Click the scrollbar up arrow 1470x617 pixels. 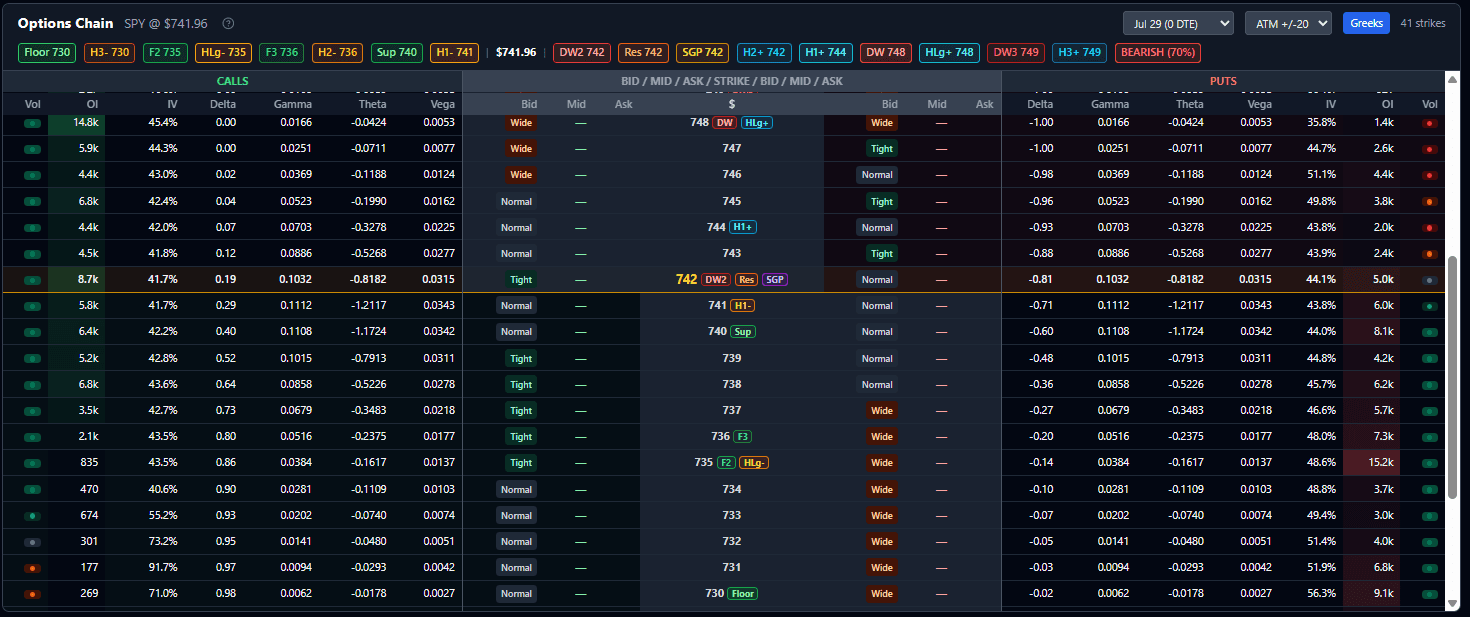(1453, 78)
